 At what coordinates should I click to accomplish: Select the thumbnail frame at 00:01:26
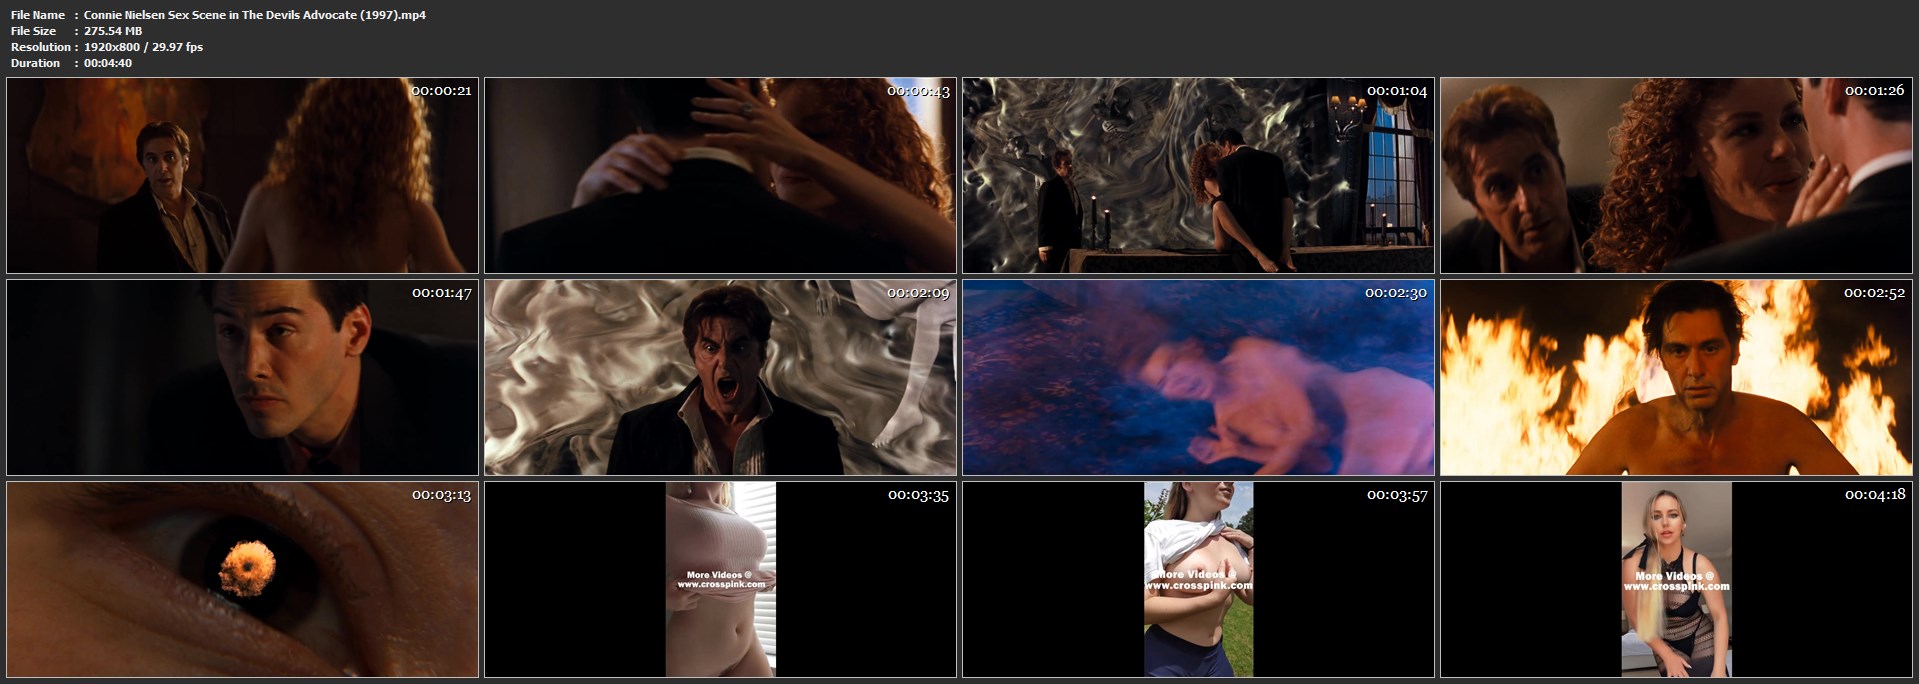tap(1677, 175)
